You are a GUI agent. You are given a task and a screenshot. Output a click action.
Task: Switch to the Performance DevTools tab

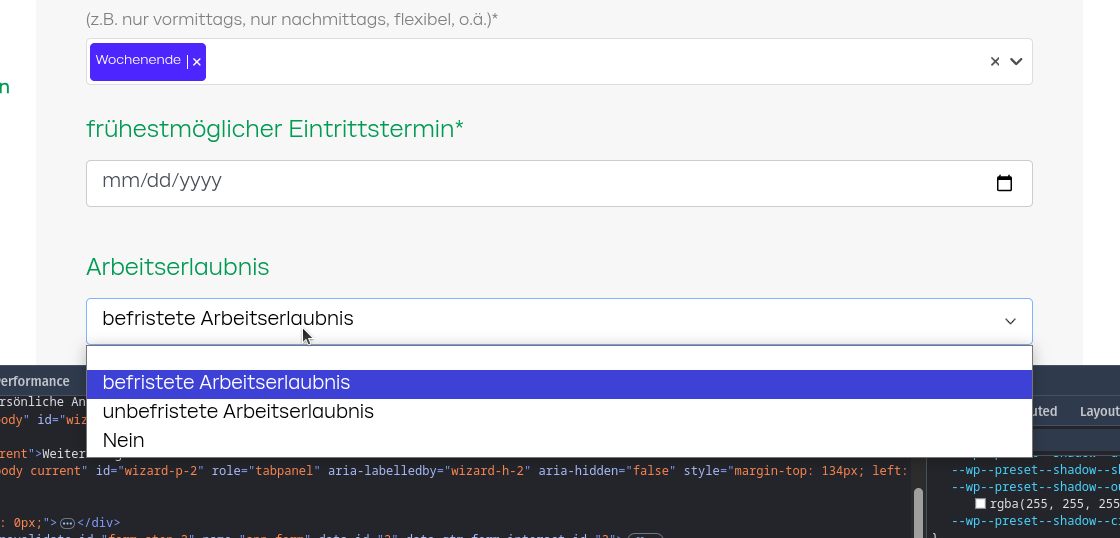pos(35,382)
